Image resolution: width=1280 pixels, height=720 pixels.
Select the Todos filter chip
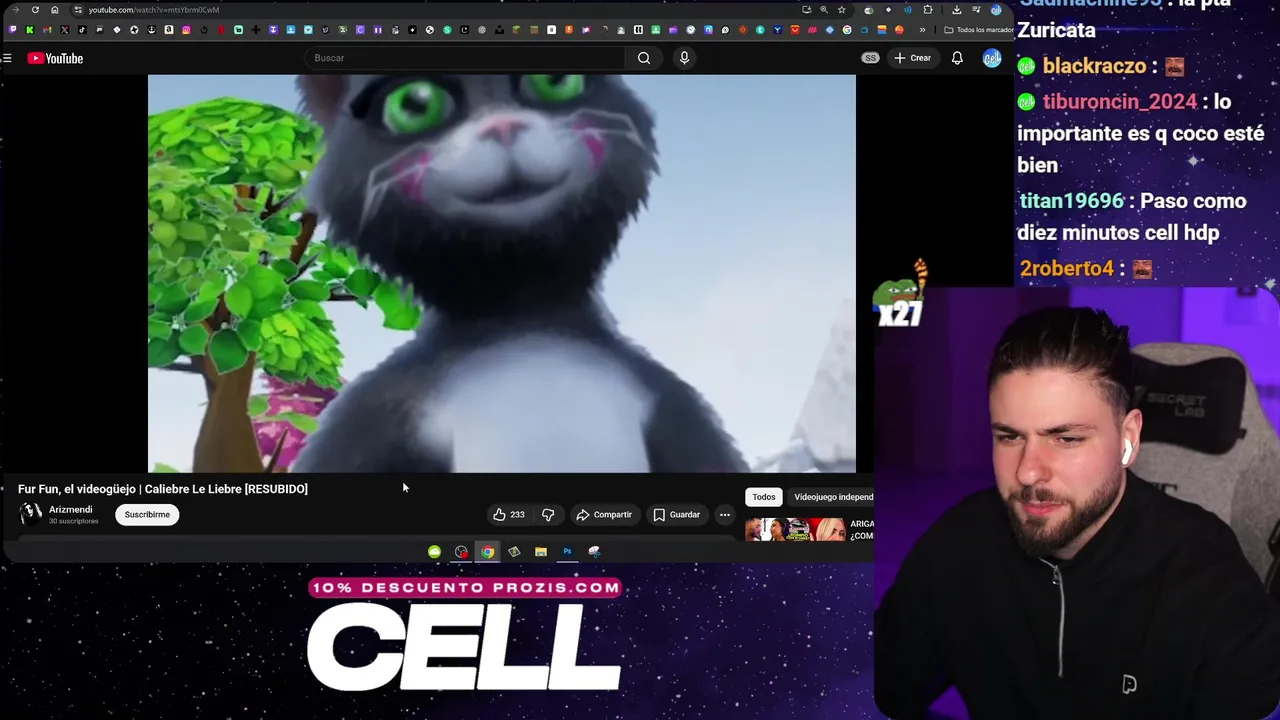[764, 497]
